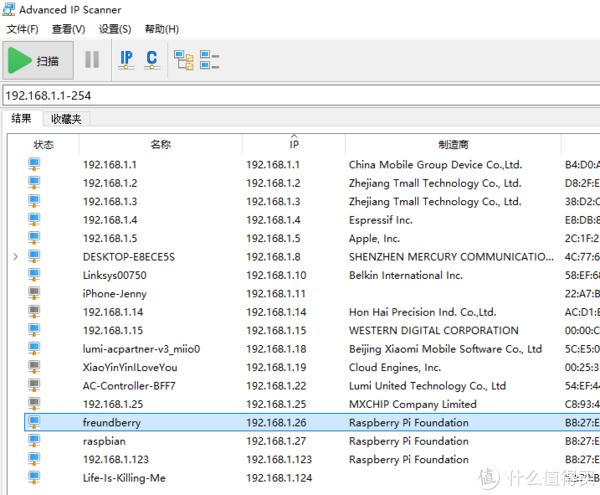Click computer icon for raspbian row

pyautogui.click(x=34, y=440)
